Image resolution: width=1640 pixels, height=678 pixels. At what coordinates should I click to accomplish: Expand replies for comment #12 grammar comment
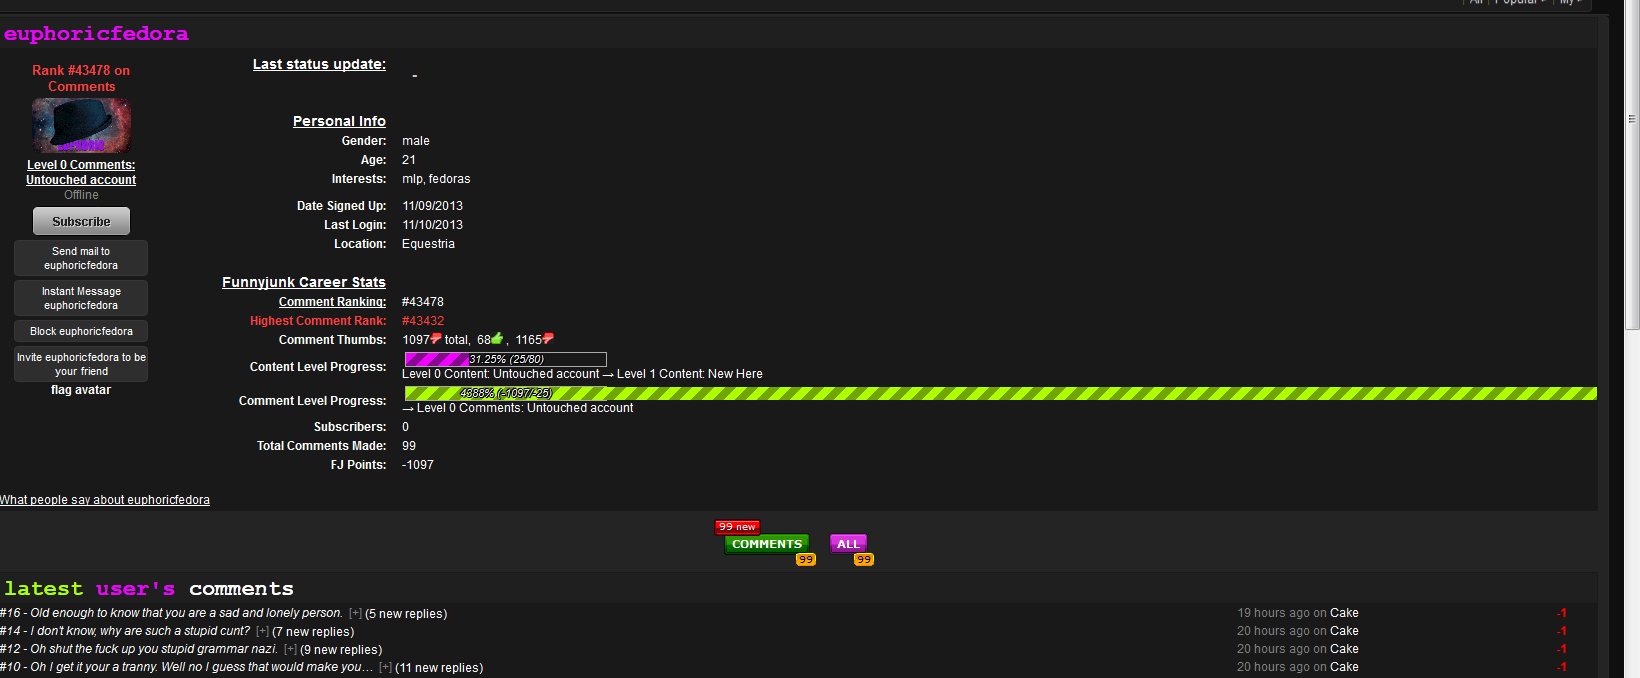[x=290, y=650]
